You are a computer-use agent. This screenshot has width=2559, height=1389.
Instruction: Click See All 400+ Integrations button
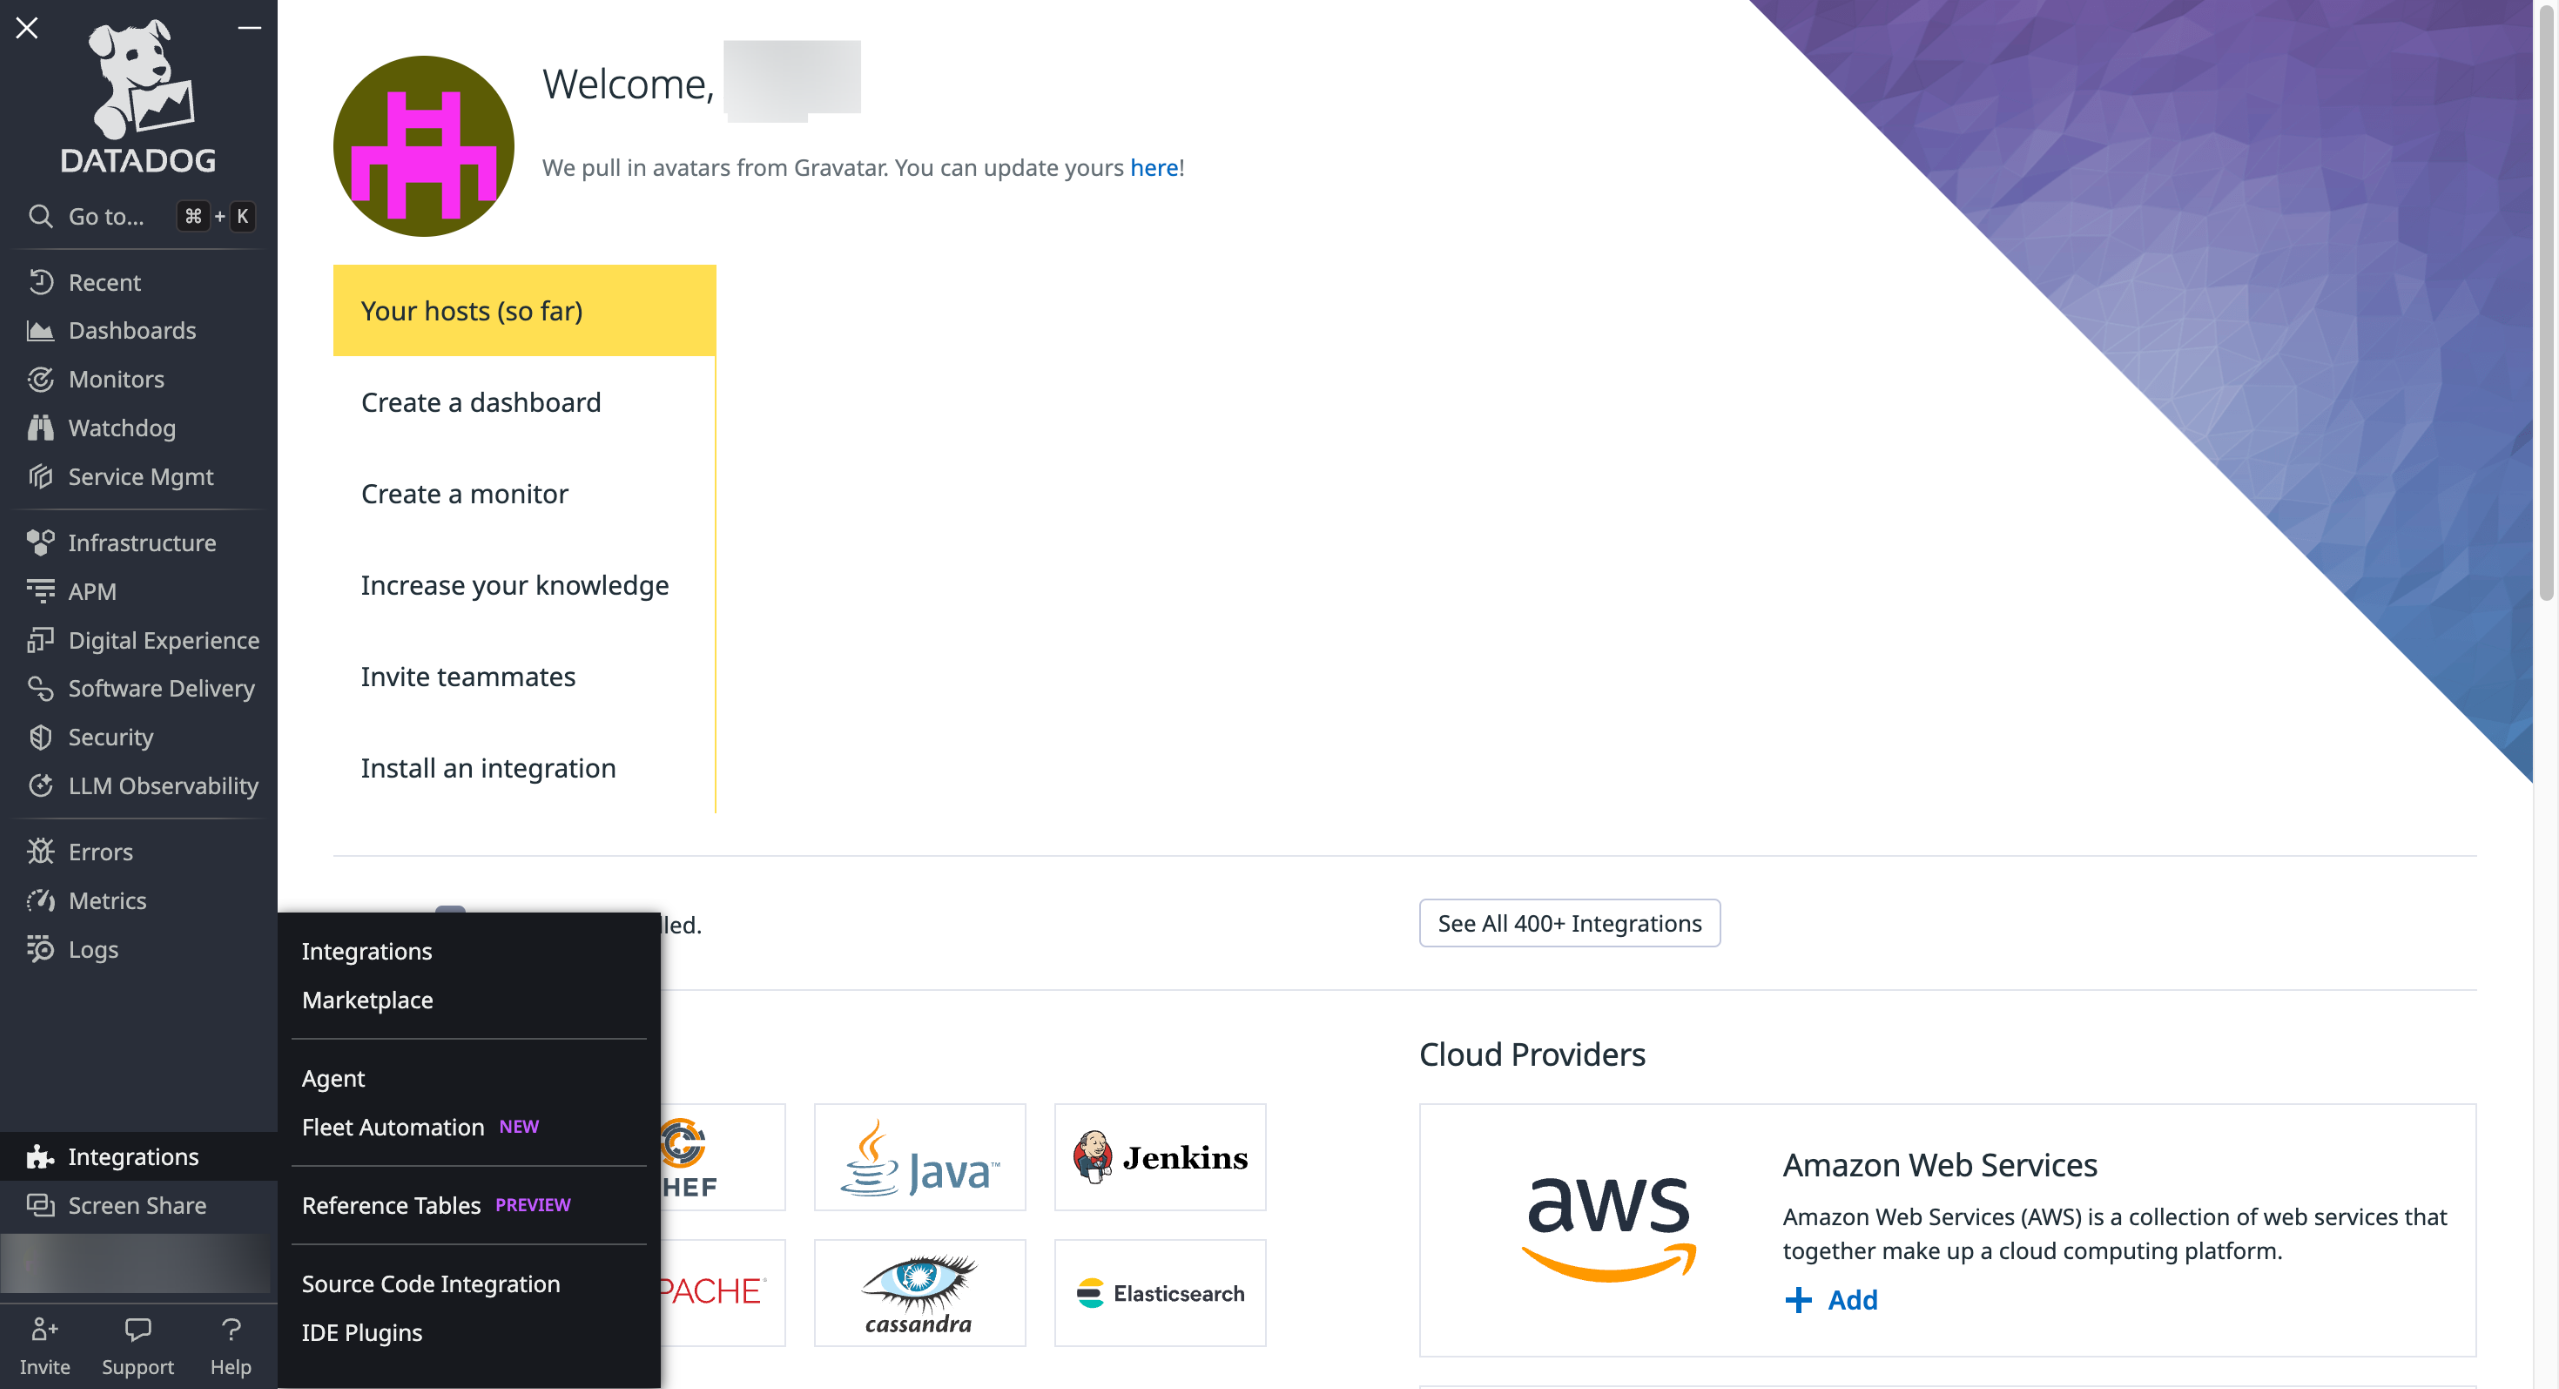pos(1568,923)
